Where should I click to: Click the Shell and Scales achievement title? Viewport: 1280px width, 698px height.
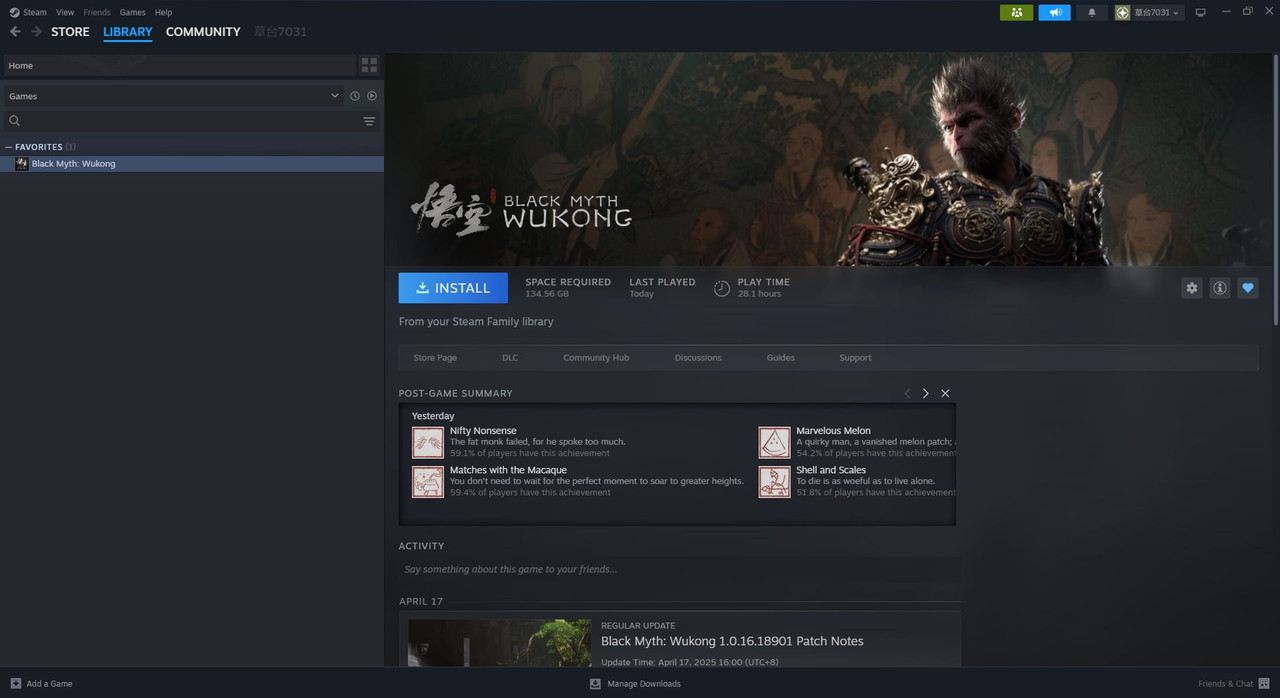coord(831,470)
